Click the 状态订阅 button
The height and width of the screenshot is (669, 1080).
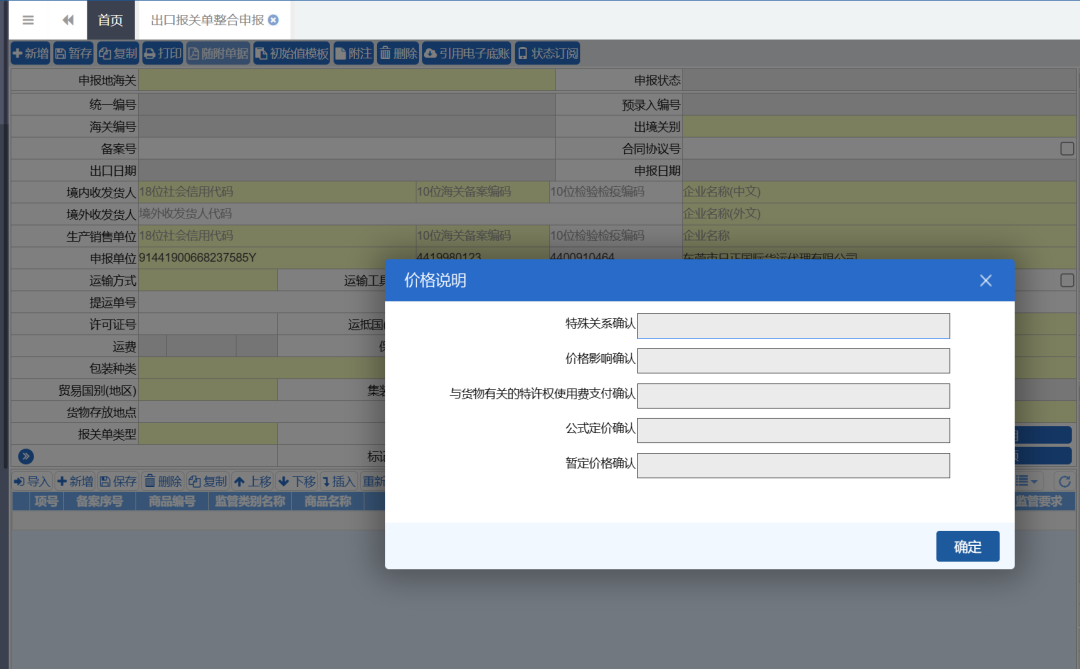pos(547,54)
